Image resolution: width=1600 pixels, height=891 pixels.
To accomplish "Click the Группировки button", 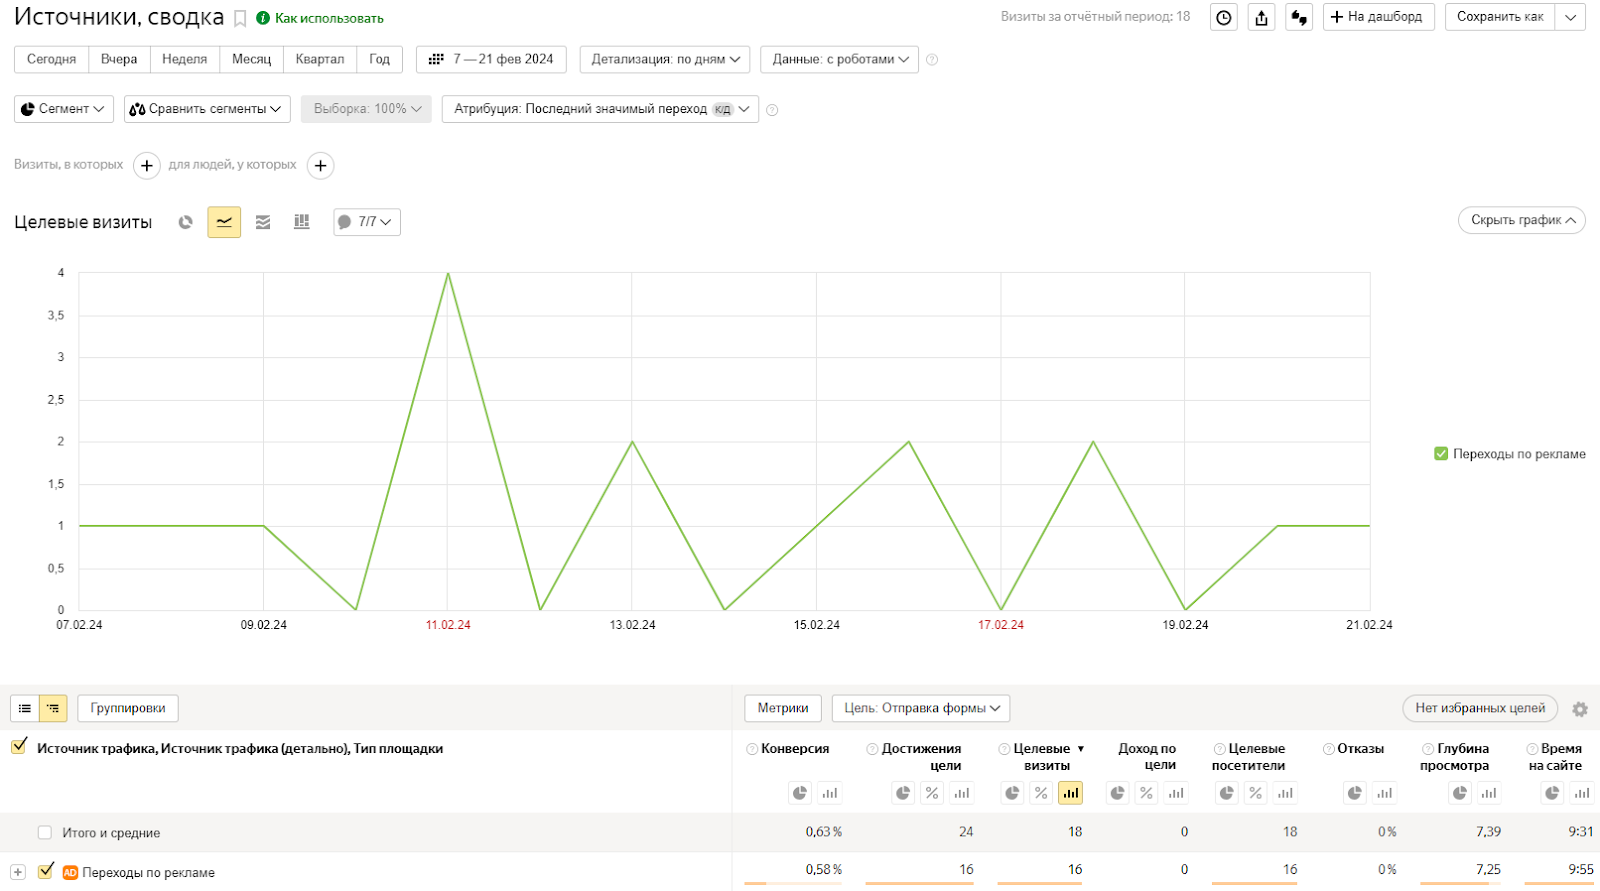I will click(128, 708).
